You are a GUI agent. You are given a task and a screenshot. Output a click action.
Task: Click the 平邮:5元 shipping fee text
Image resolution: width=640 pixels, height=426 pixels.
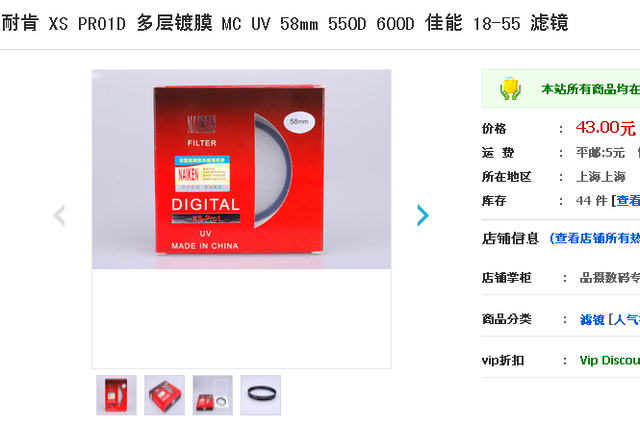pyautogui.click(x=600, y=153)
